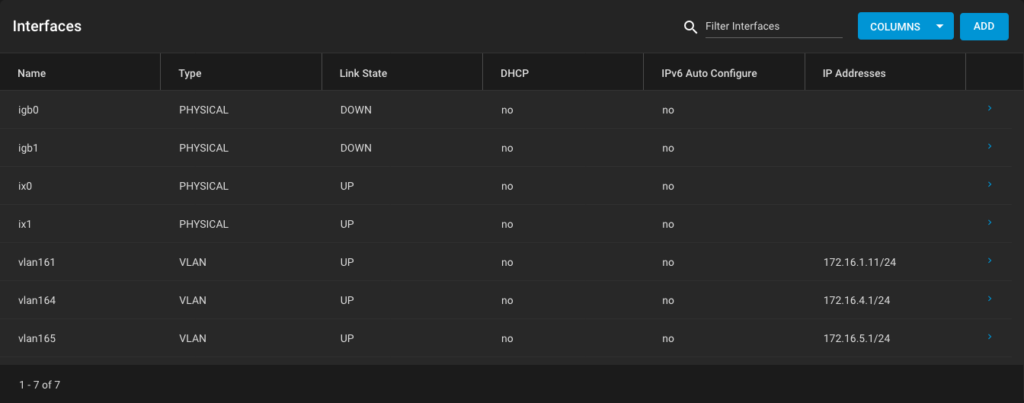Open the COLUMNS dropdown menu
Viewport: 1024px width, 403px height.
pos(905,27)
